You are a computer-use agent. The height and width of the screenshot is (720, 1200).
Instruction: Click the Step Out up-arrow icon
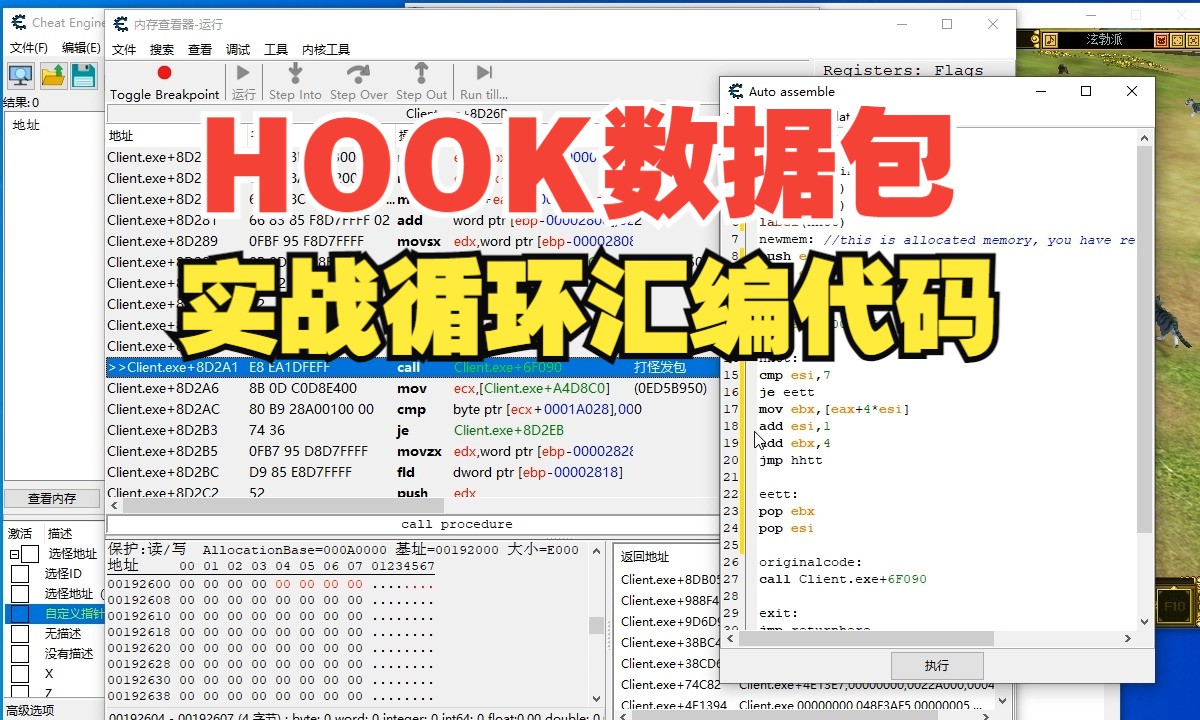click(x=421, y=73)
